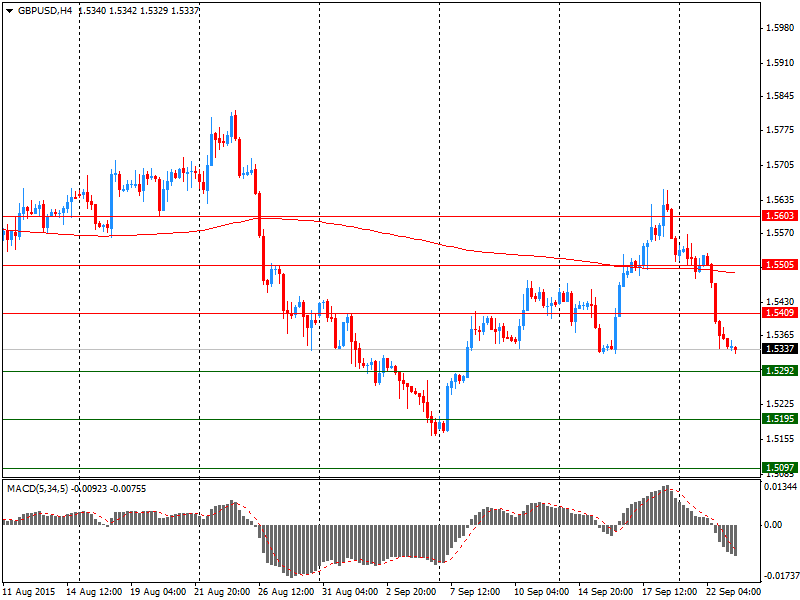Click the 1.5910 price scale value
The image size is (800, 600).
click(x=781, y=63)
